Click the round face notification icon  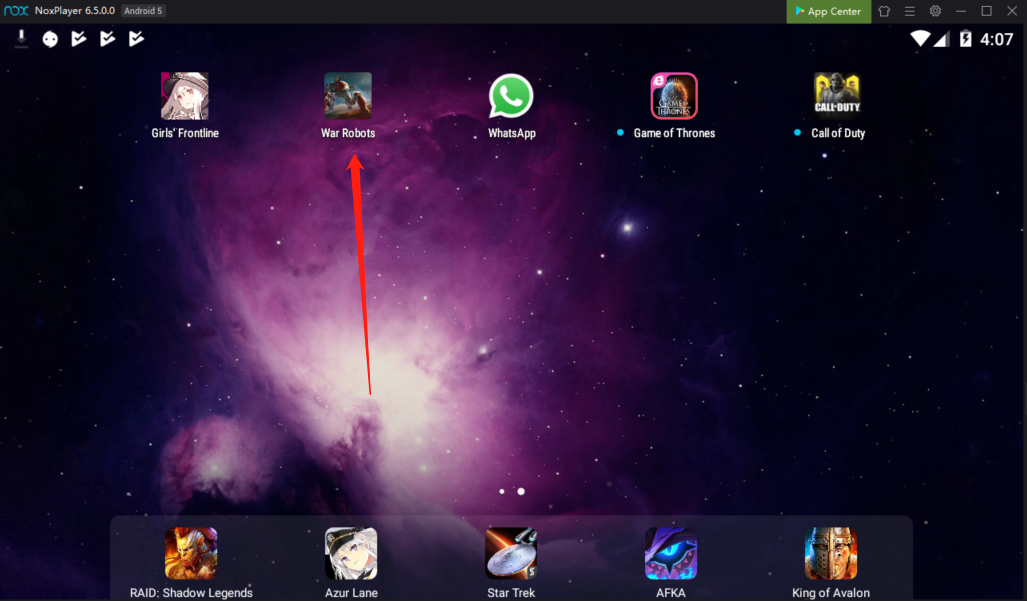point(50,39)
